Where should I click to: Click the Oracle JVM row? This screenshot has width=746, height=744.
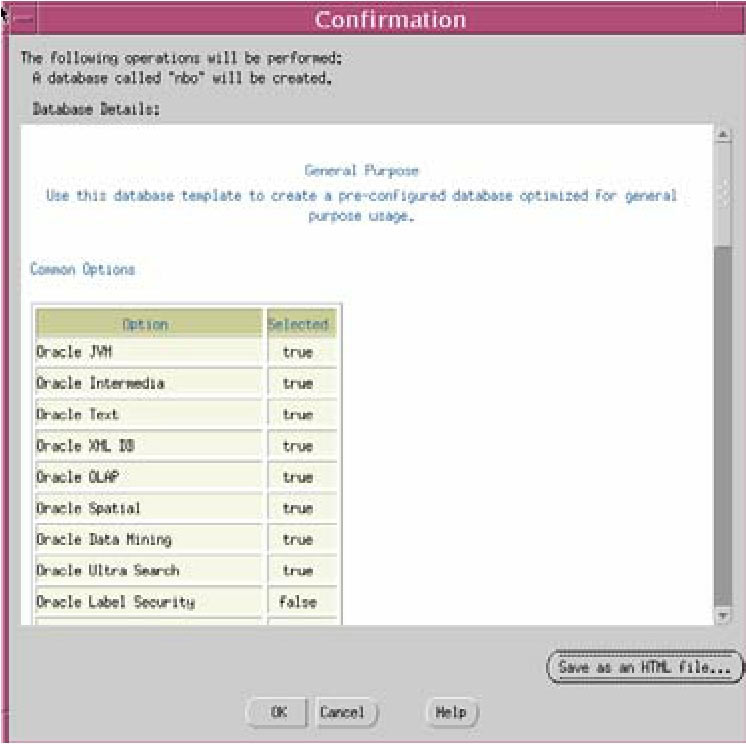(x=148, y=352)
